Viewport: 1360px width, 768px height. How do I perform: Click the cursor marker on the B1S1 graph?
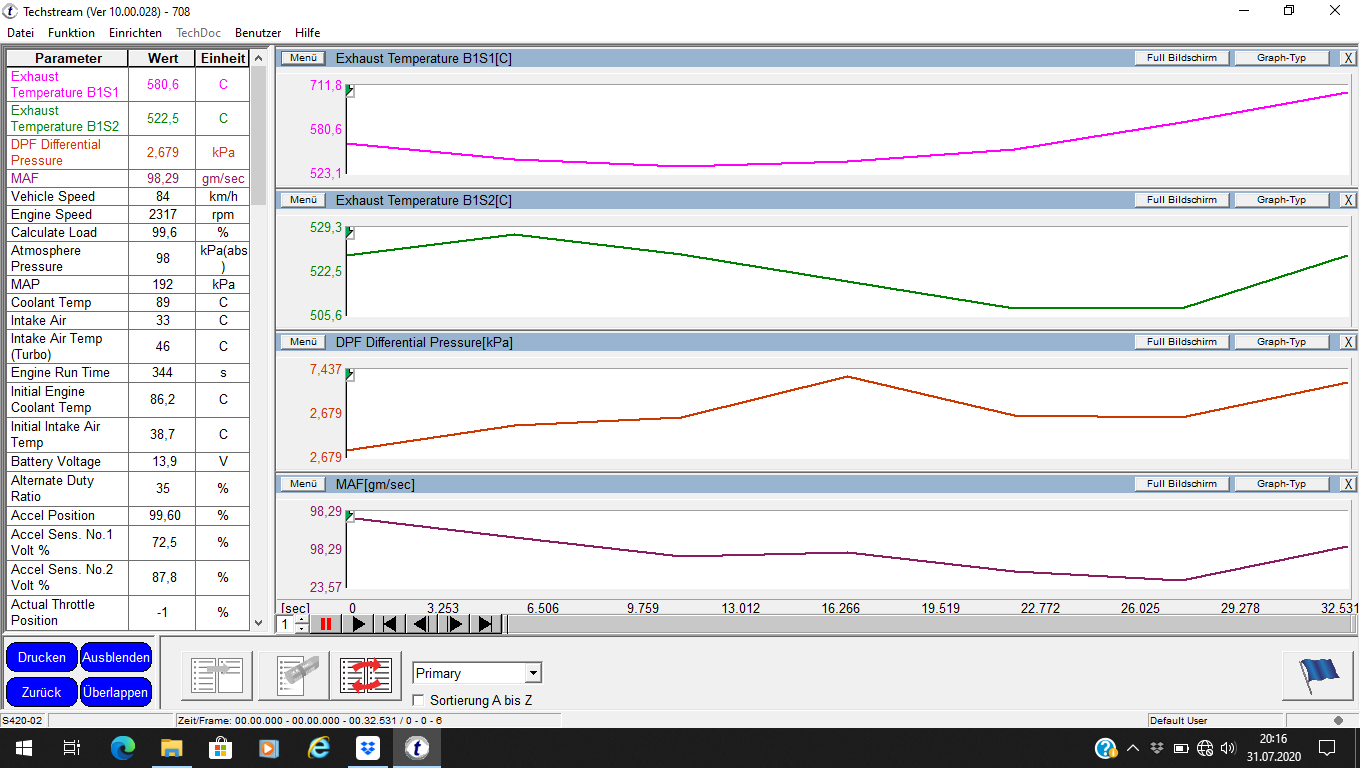point(350,91)
